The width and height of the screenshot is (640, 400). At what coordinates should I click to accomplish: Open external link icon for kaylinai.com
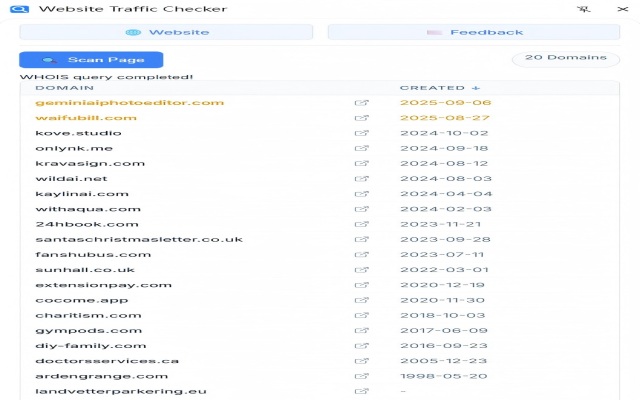click(362, 194)
